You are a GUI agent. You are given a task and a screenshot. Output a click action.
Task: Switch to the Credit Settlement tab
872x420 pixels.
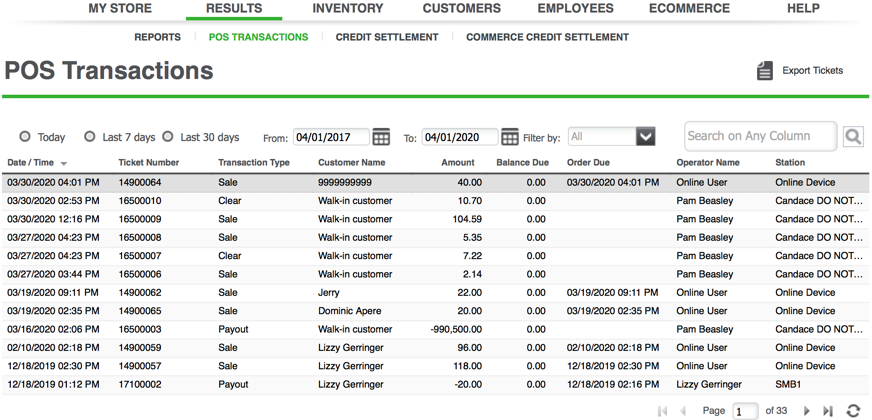click(x=387, y=37)
